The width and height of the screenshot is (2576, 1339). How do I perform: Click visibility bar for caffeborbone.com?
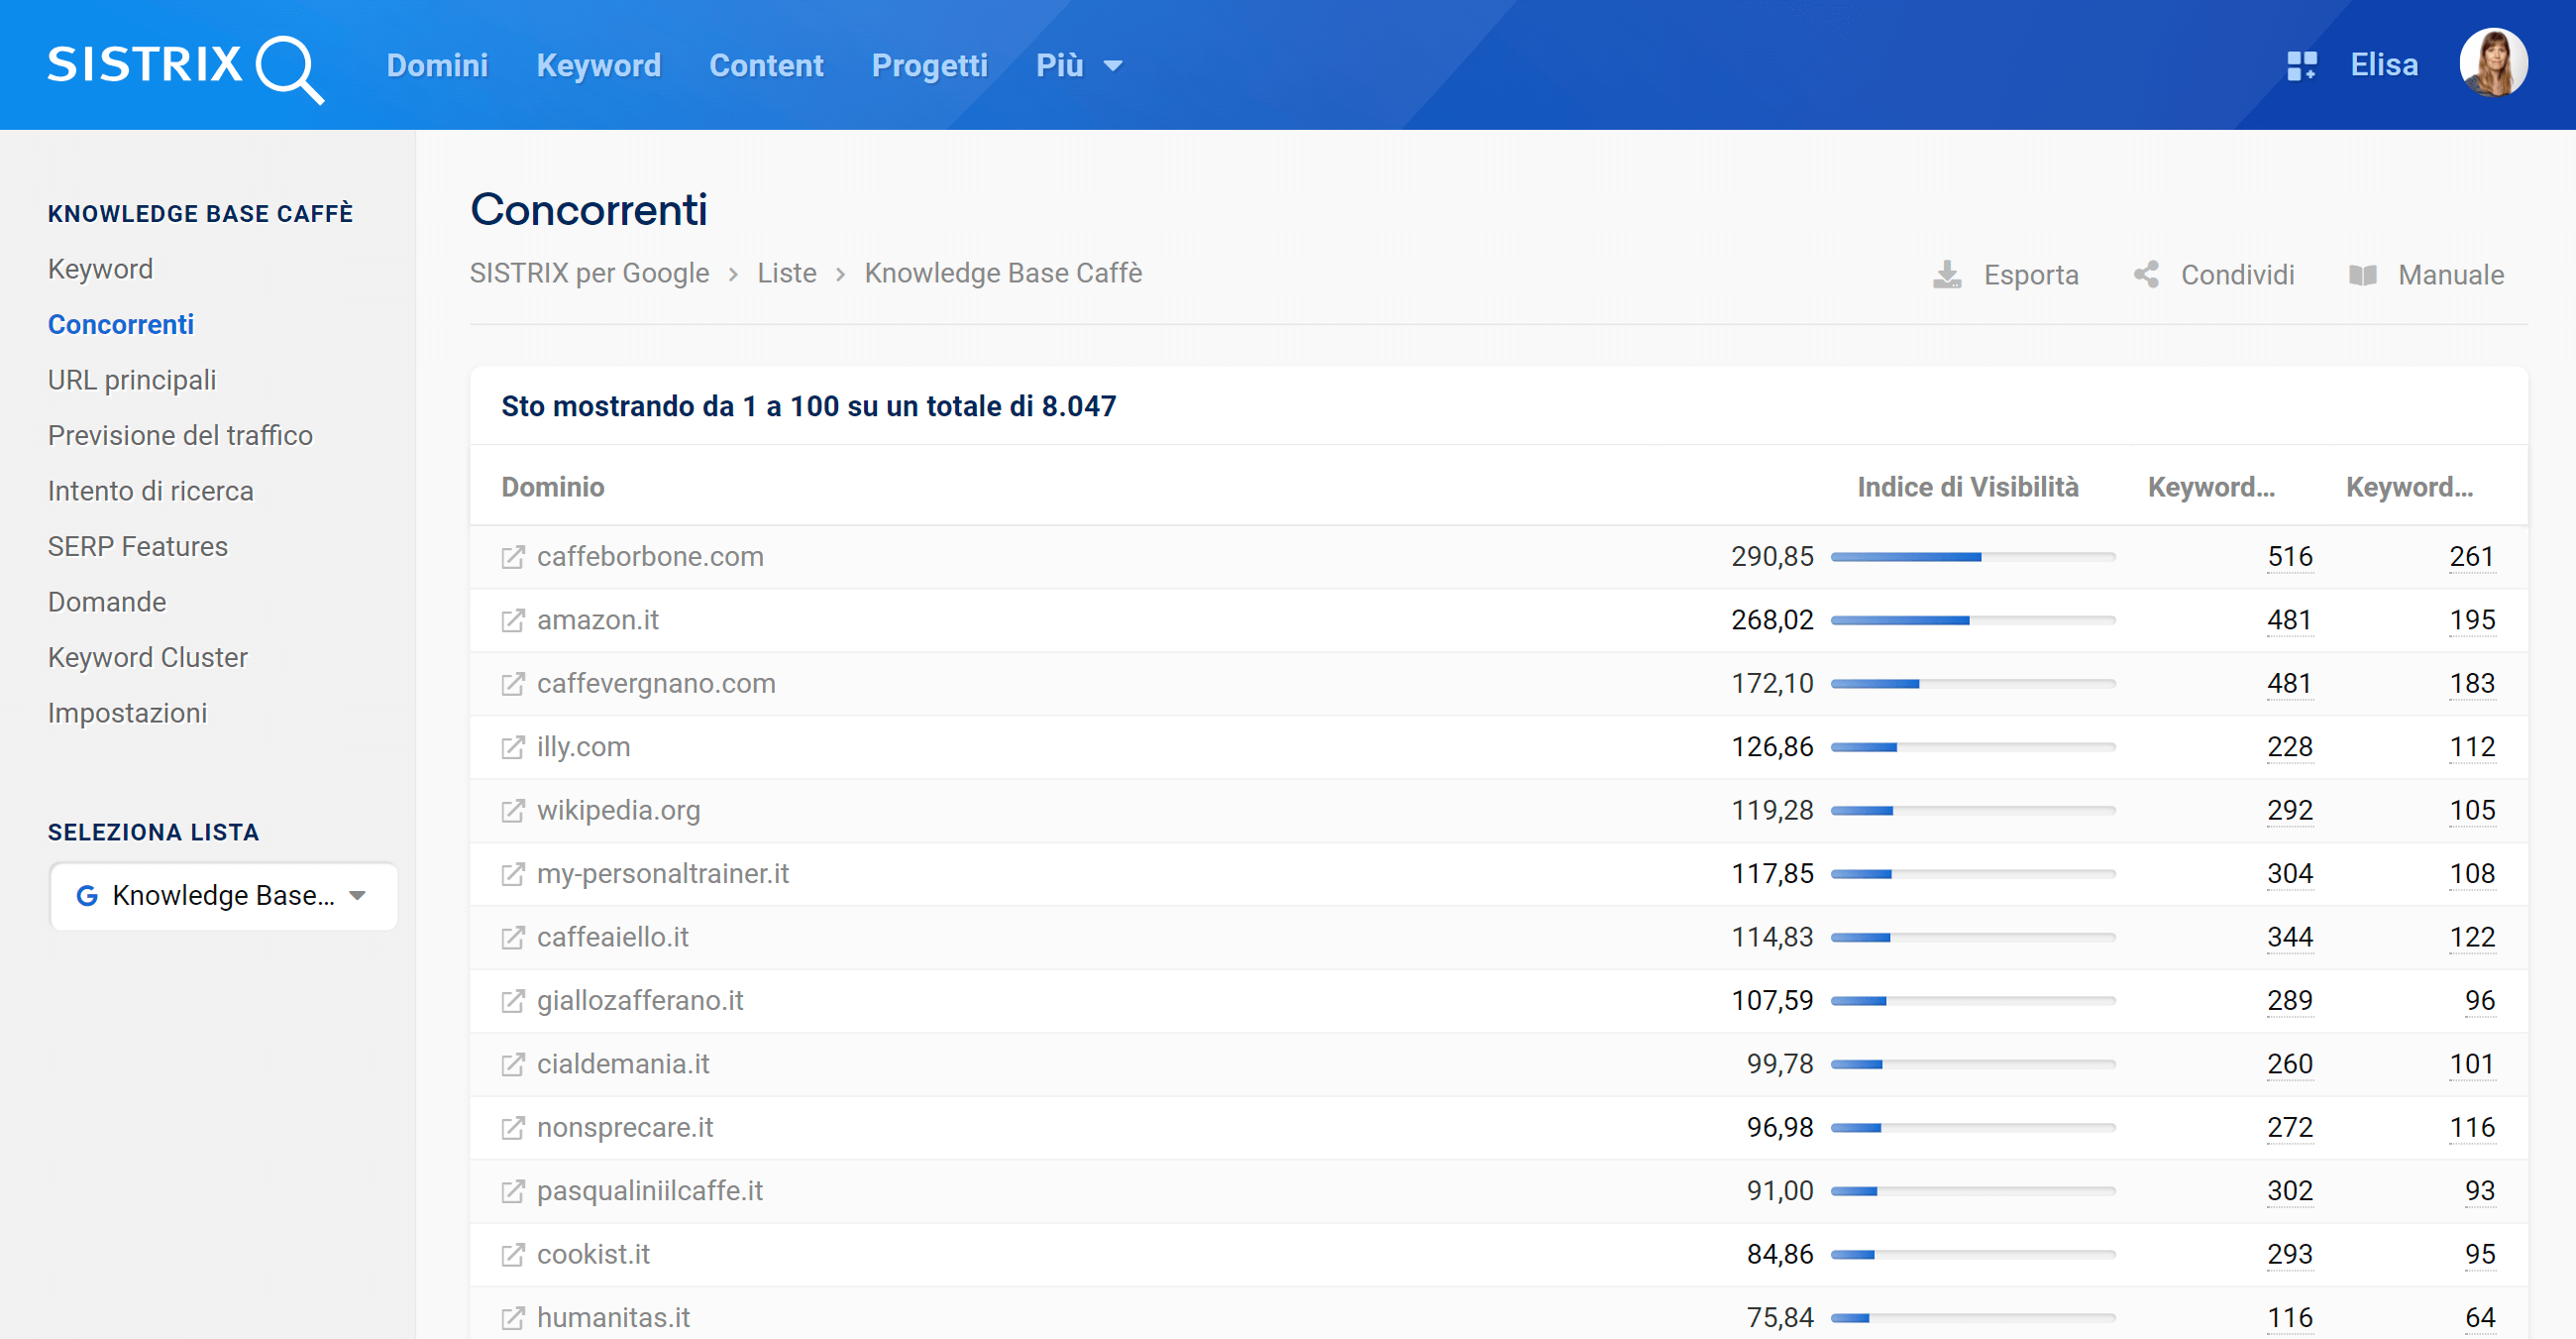pyautogui.click(x=1972, y=557)
